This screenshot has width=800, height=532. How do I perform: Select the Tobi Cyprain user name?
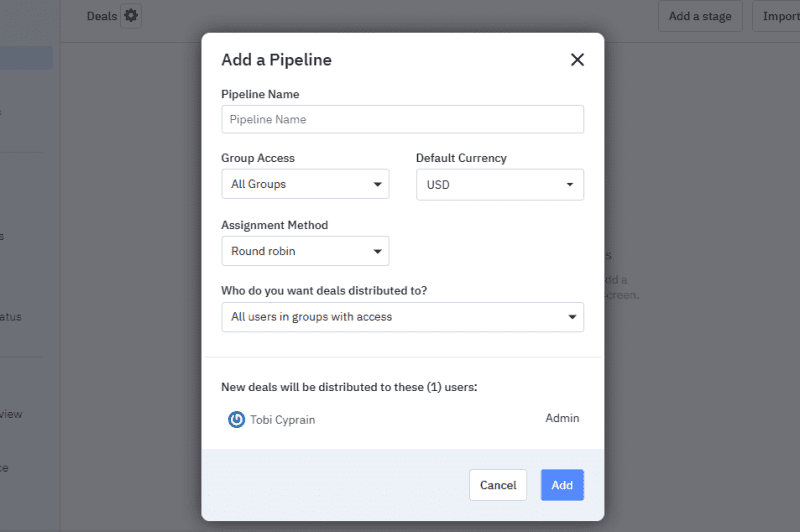283,420
